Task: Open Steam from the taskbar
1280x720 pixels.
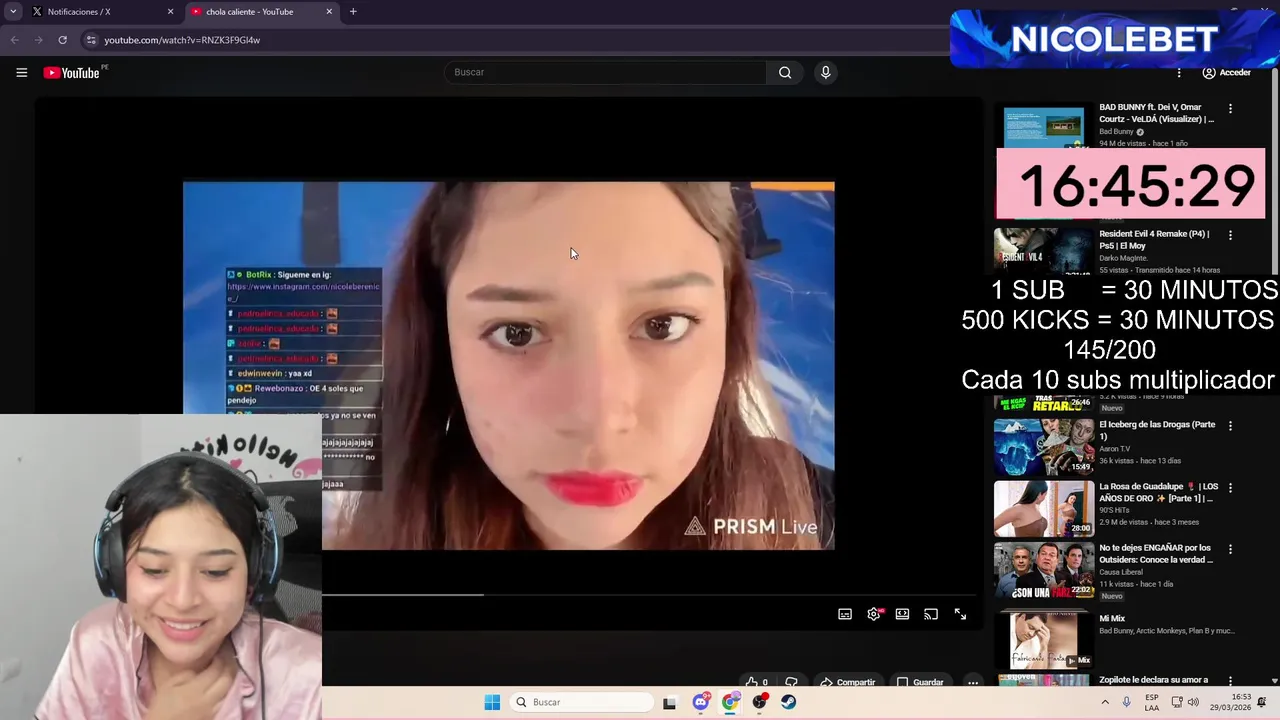Action: pos(789,702)
